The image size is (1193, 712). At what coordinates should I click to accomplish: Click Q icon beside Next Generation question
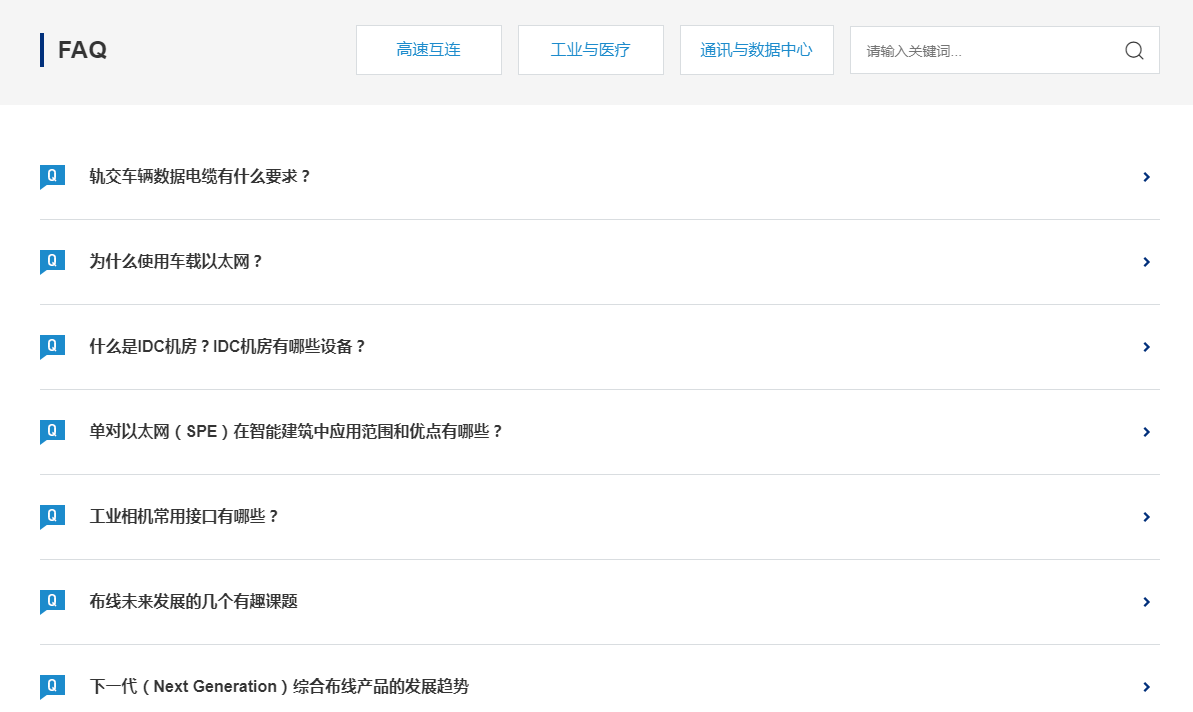pos(52,686)
